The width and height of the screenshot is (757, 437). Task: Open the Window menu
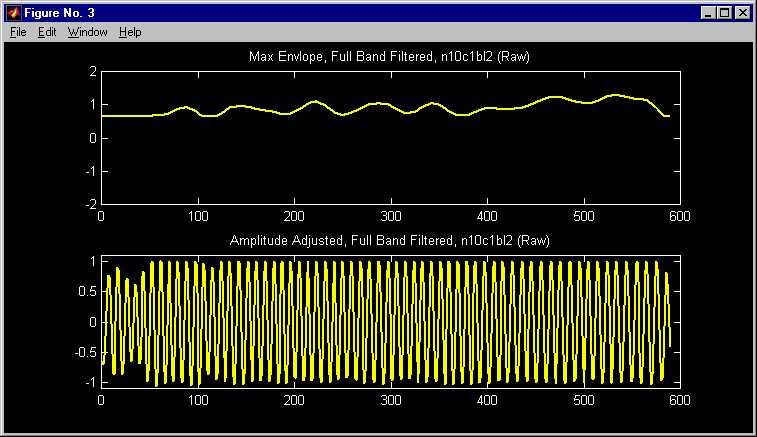pyautogui.click(x=87, y=32)
